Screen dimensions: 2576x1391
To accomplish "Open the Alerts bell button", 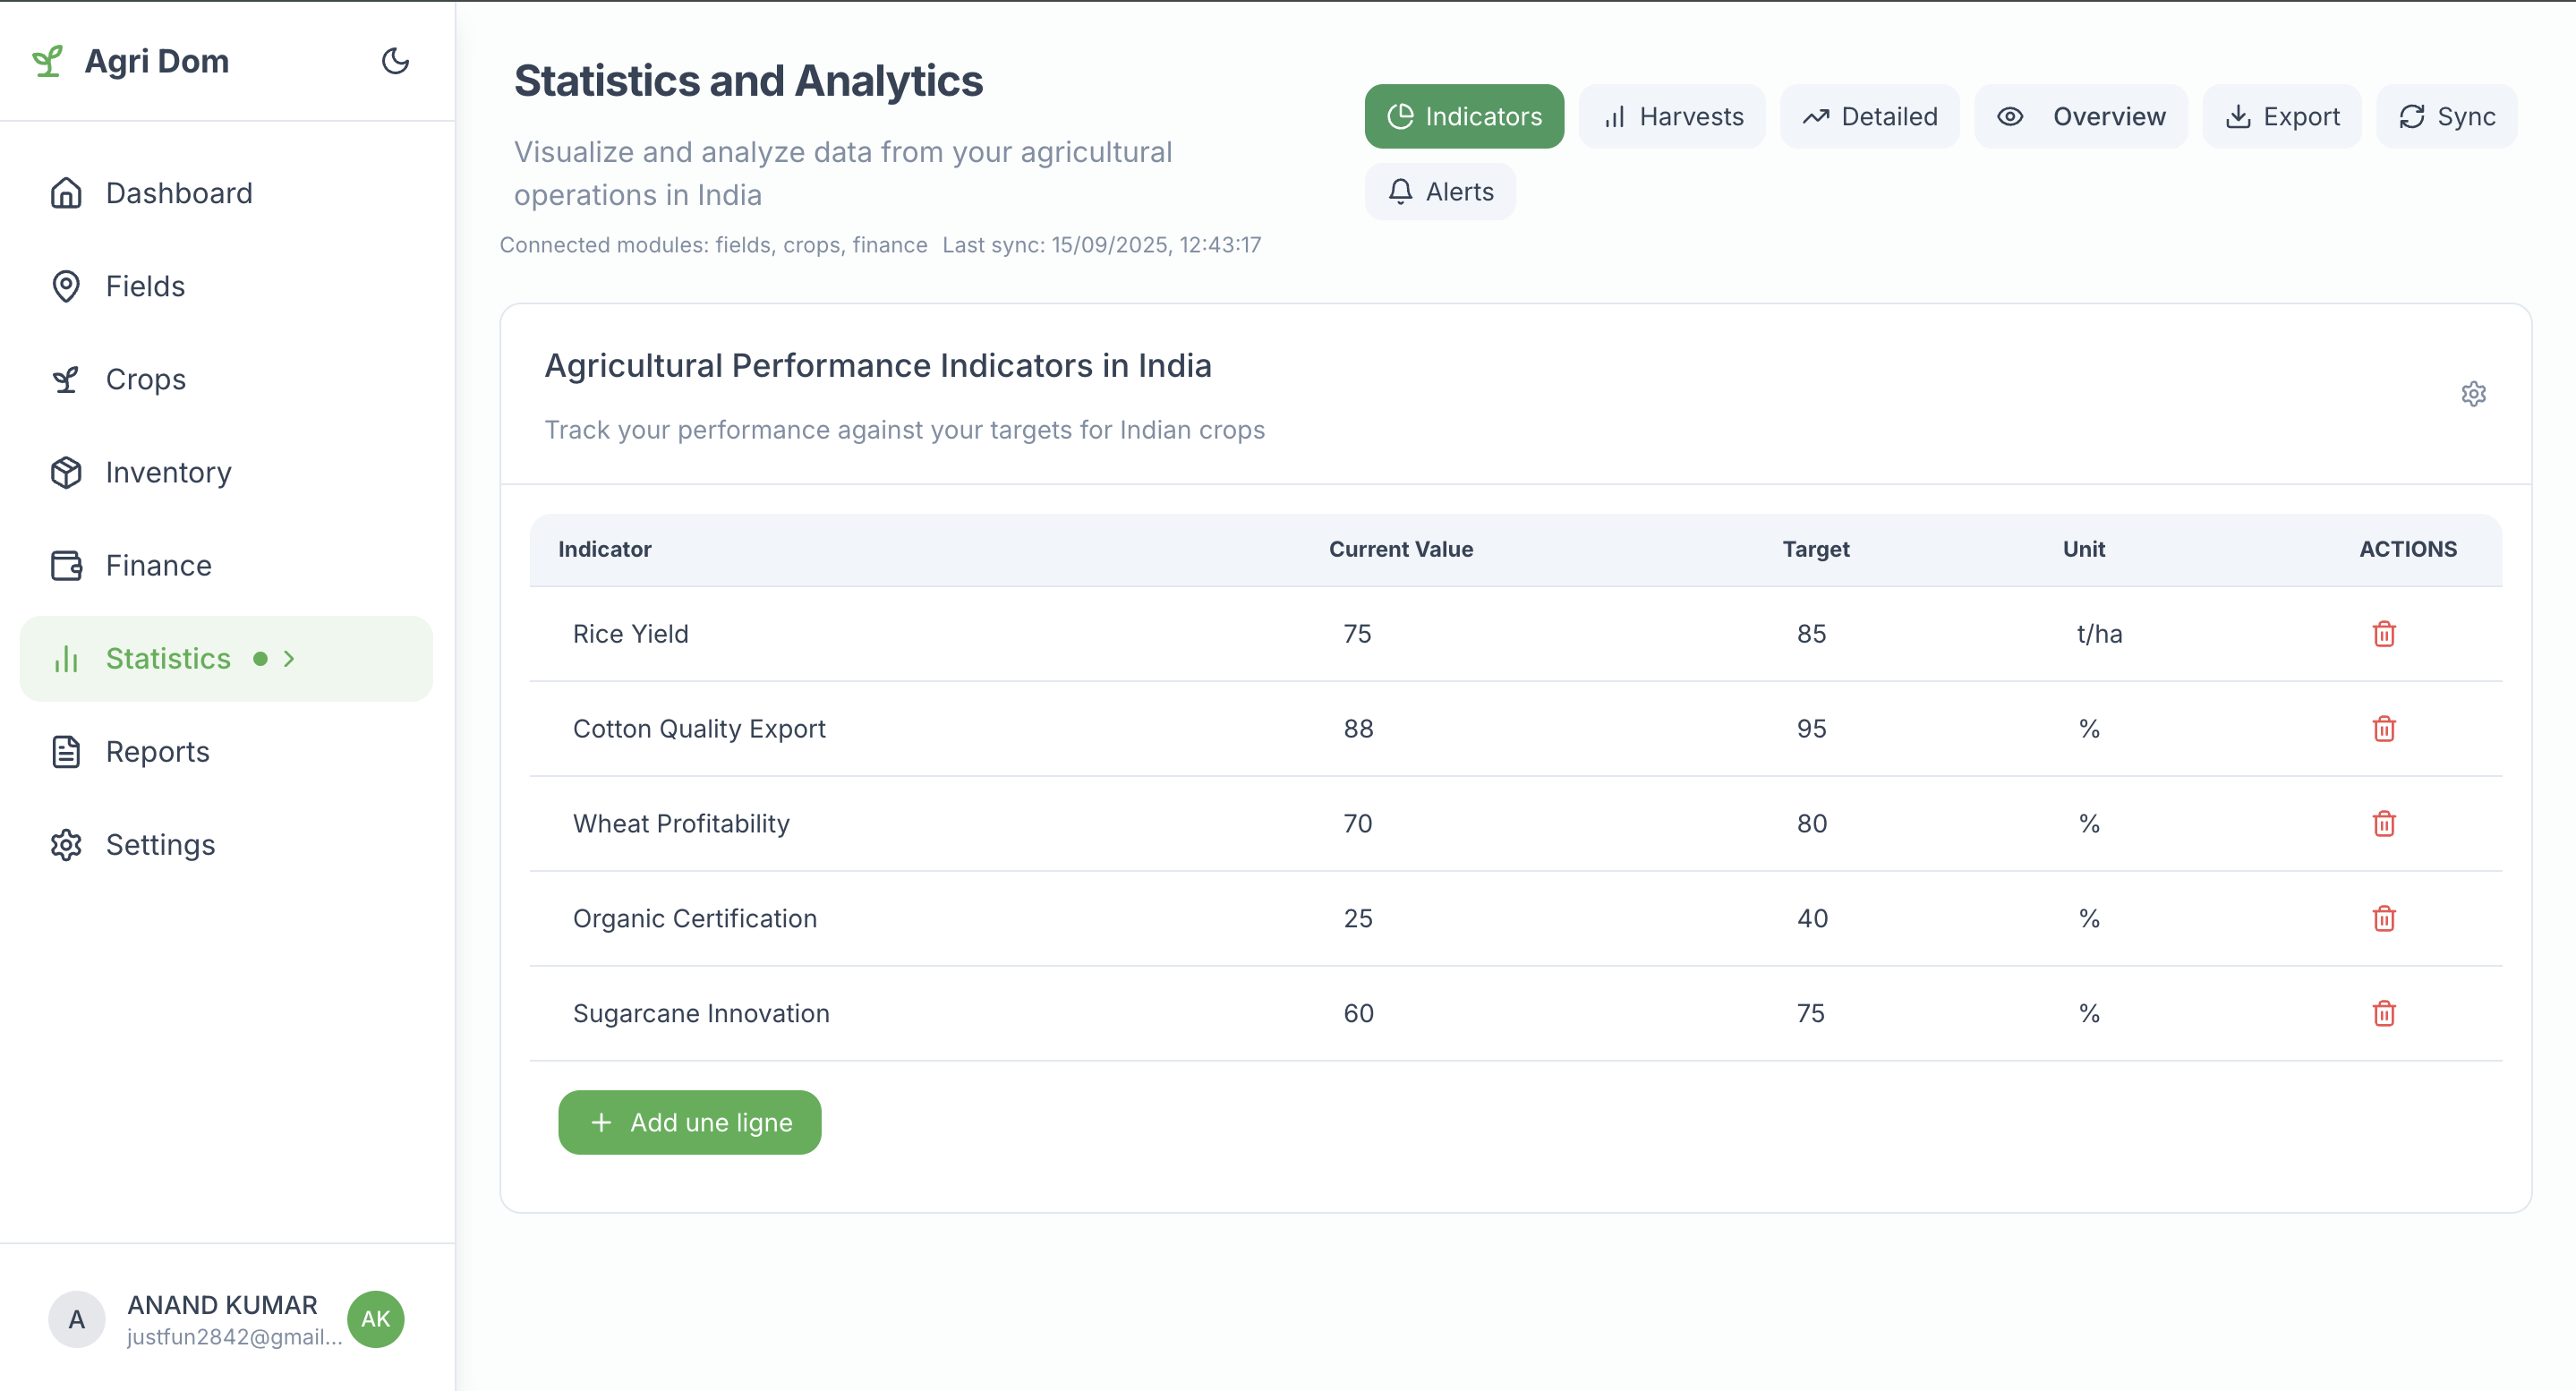I will [x=1440, y=192].
